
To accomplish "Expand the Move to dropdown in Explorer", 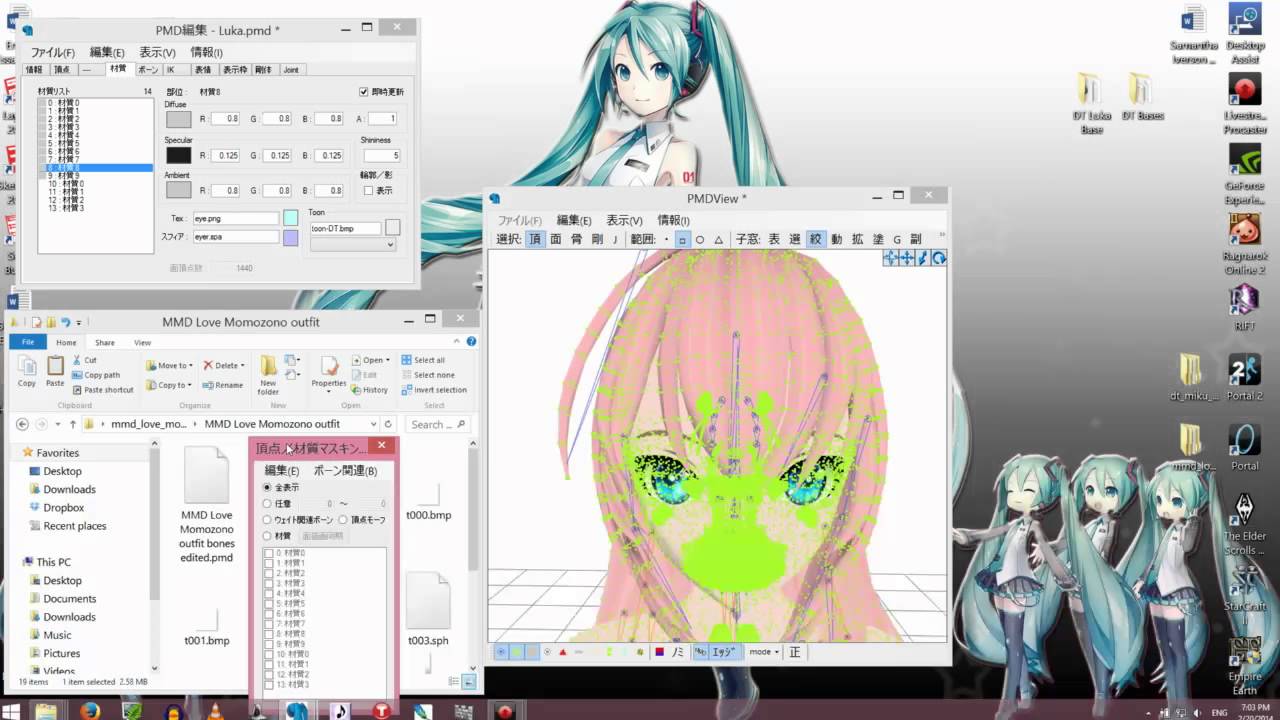I will point(190,366).
